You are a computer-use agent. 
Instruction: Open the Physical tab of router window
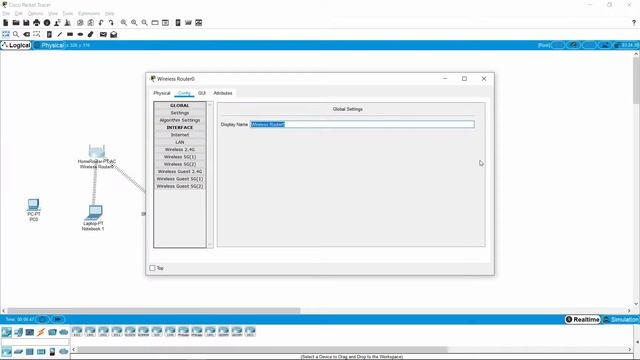[162, 93]
